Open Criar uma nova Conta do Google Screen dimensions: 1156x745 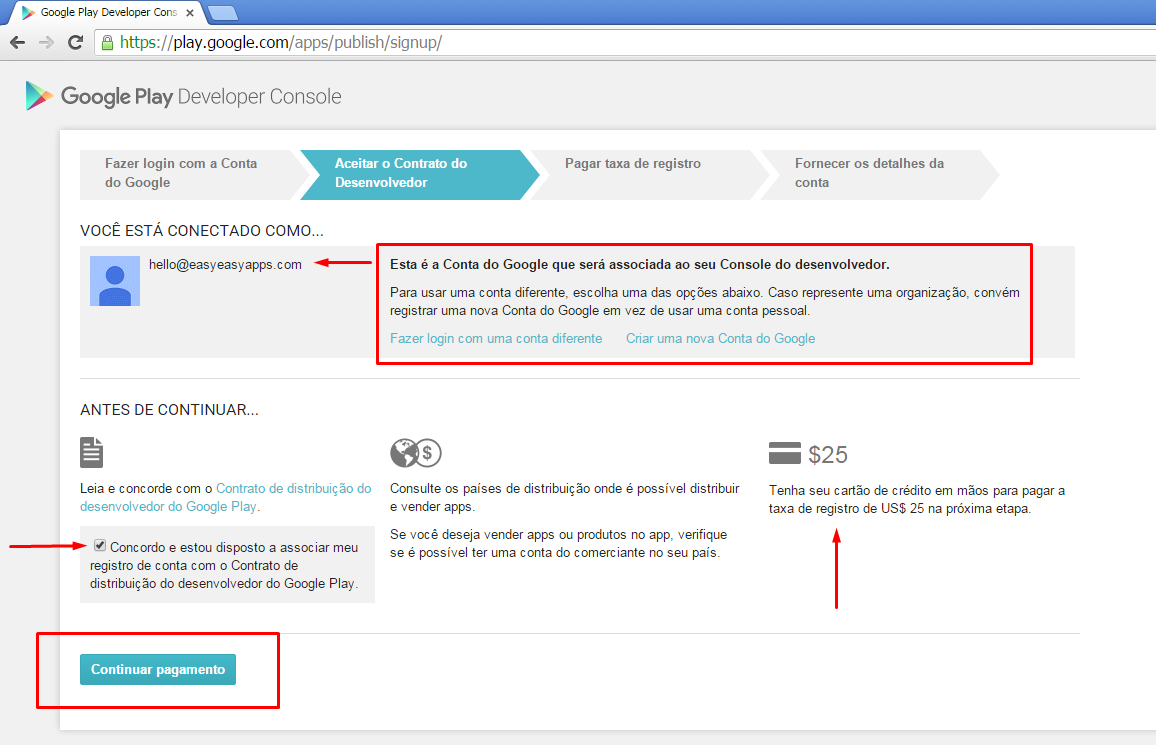point(720,338)
